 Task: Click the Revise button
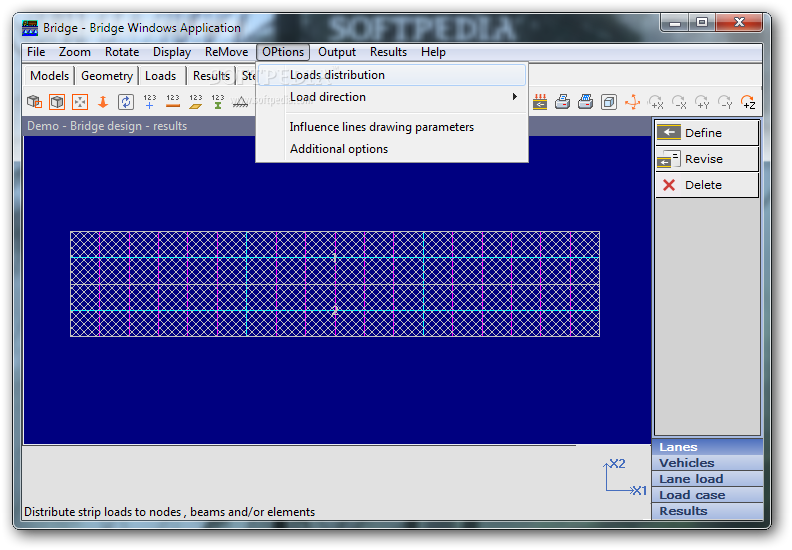click(x=707, y=159)
